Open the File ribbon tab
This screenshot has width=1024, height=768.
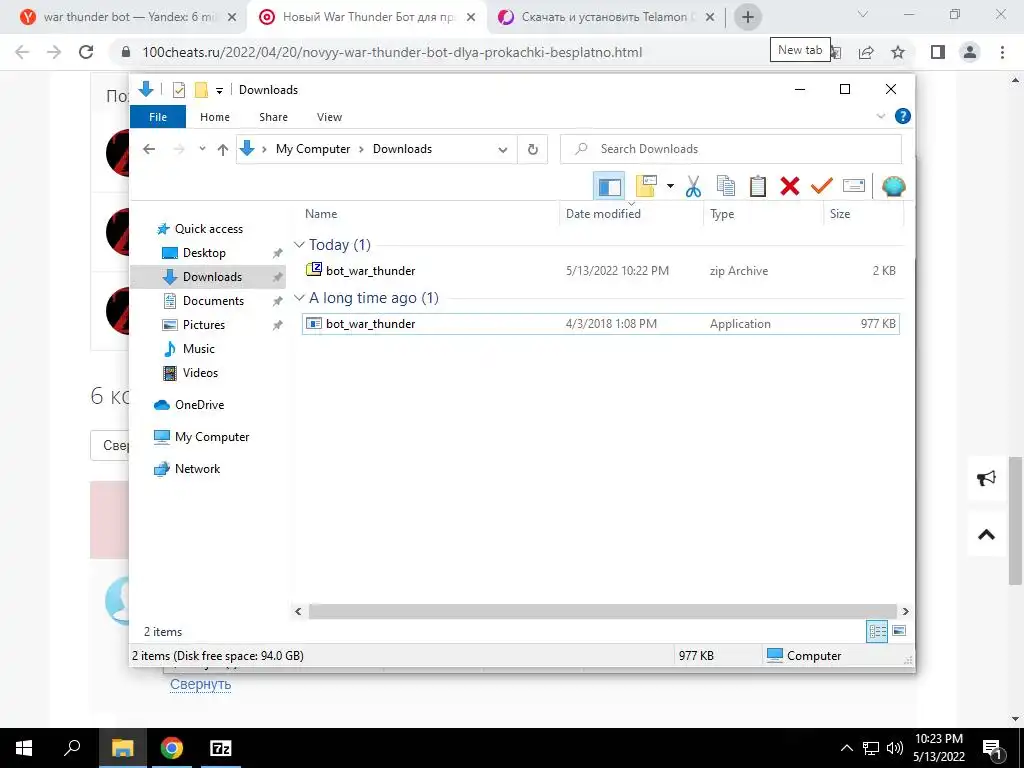[158, 117]
